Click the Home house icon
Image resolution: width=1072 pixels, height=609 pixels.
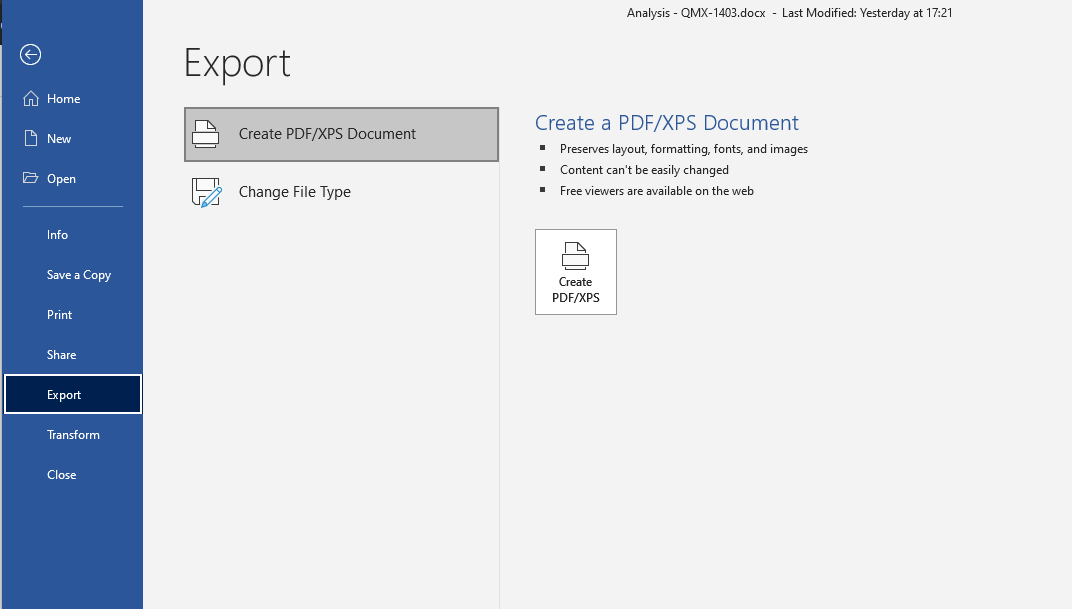[x=31, y=98]
